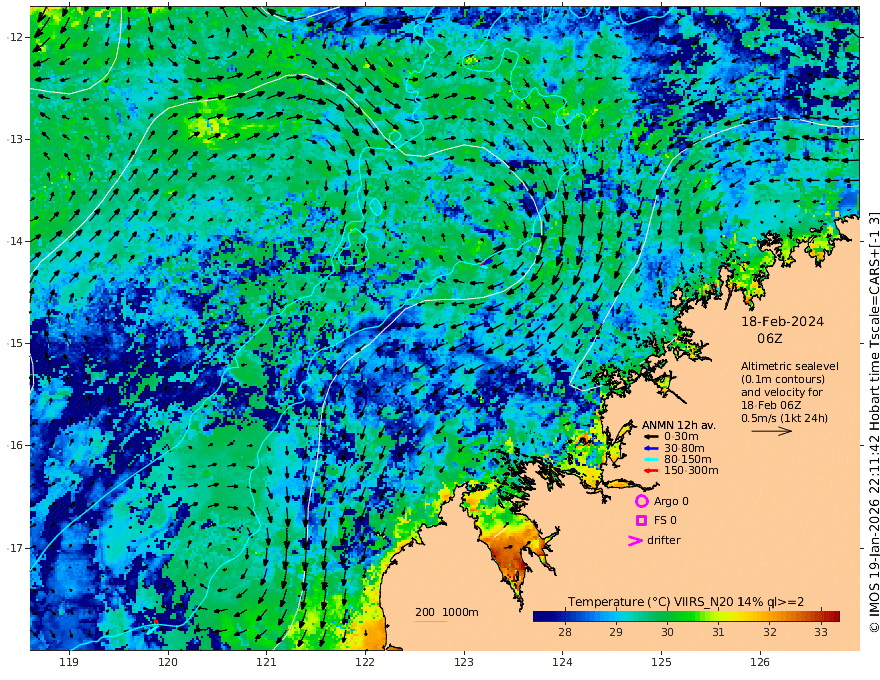Click the latitude axis label -13
Viewport: 880px width, 680px height.
(x=15, y=139)
